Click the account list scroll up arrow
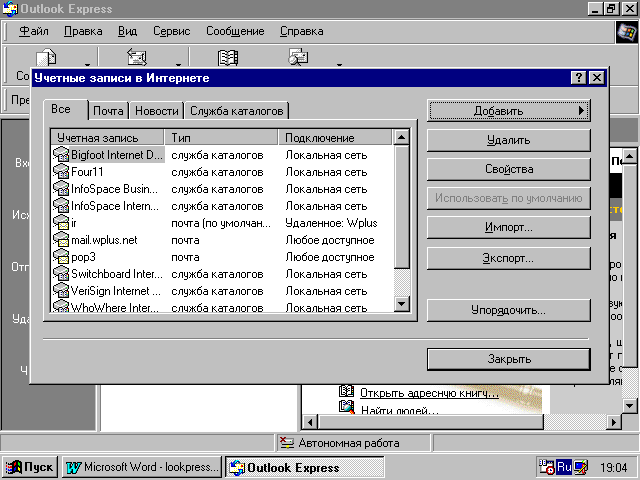Screen dimensions: 640x480 tap(401, 138)
